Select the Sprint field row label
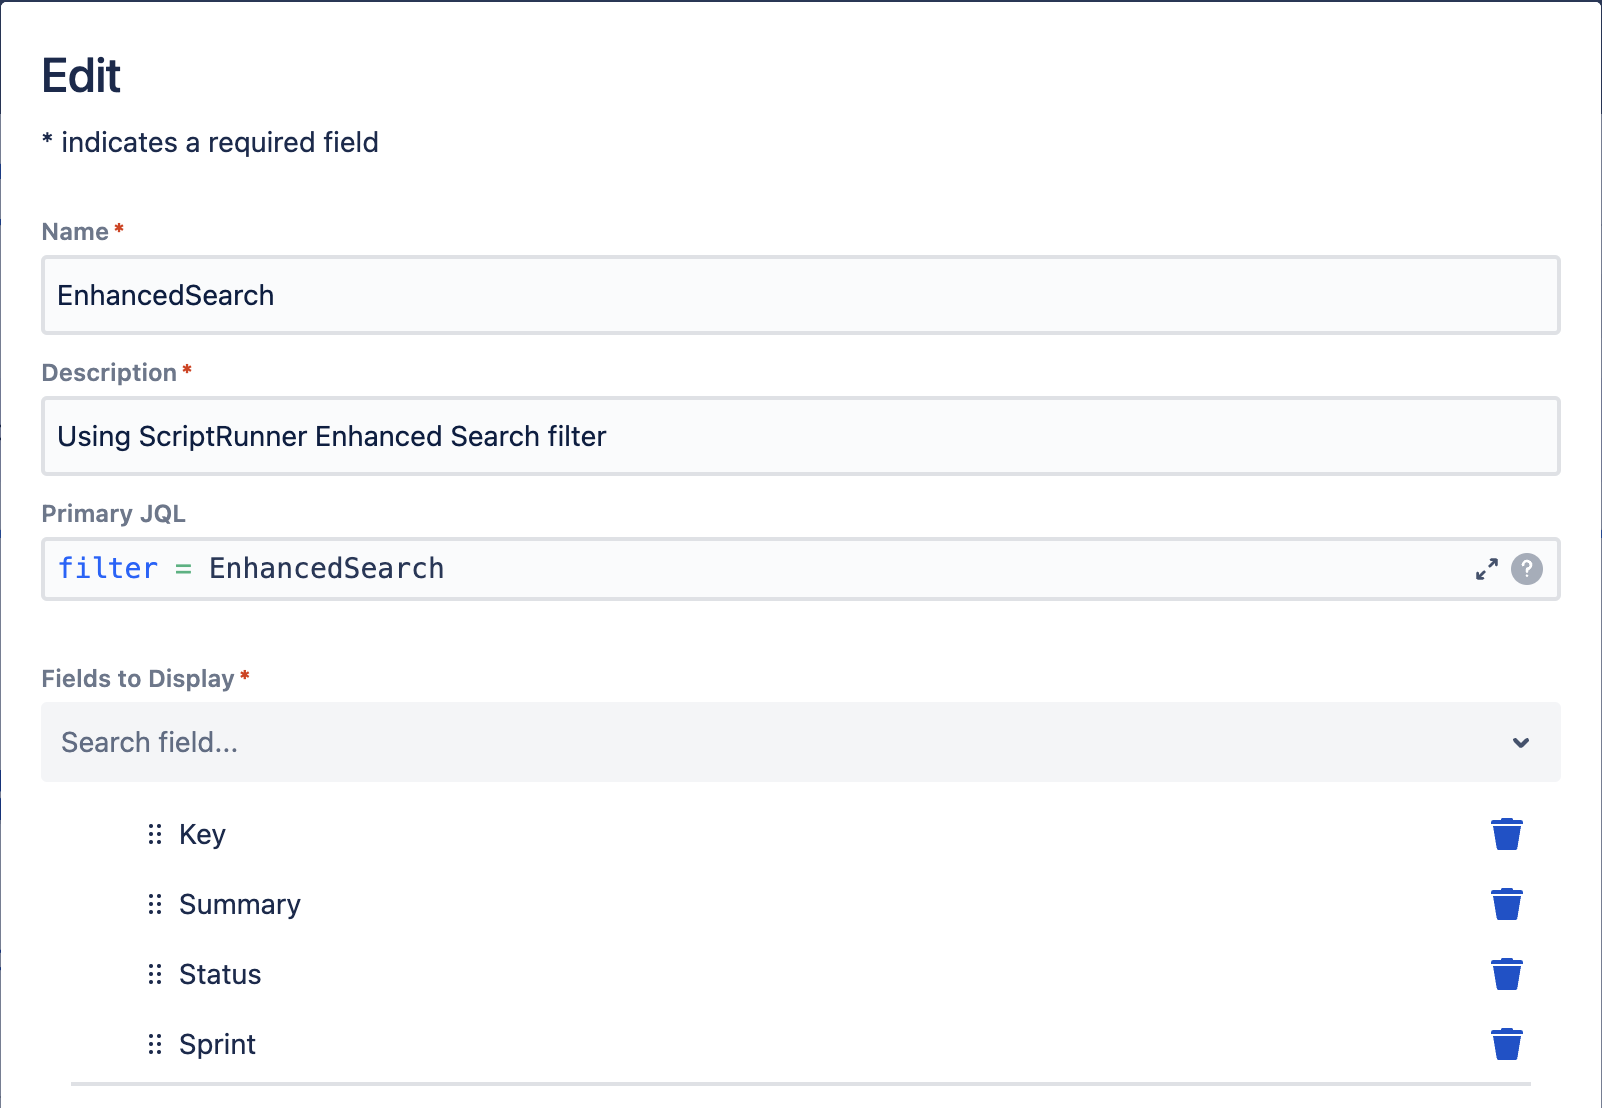Viewport: 1602px width, 1108px height. (x=217, y=1044)
